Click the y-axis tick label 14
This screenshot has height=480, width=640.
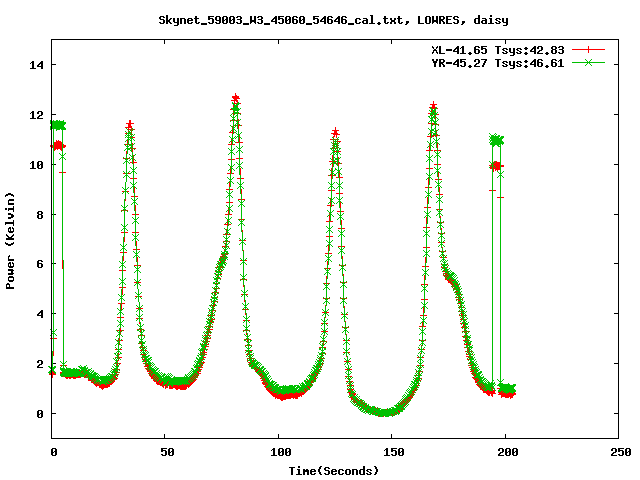36,65
